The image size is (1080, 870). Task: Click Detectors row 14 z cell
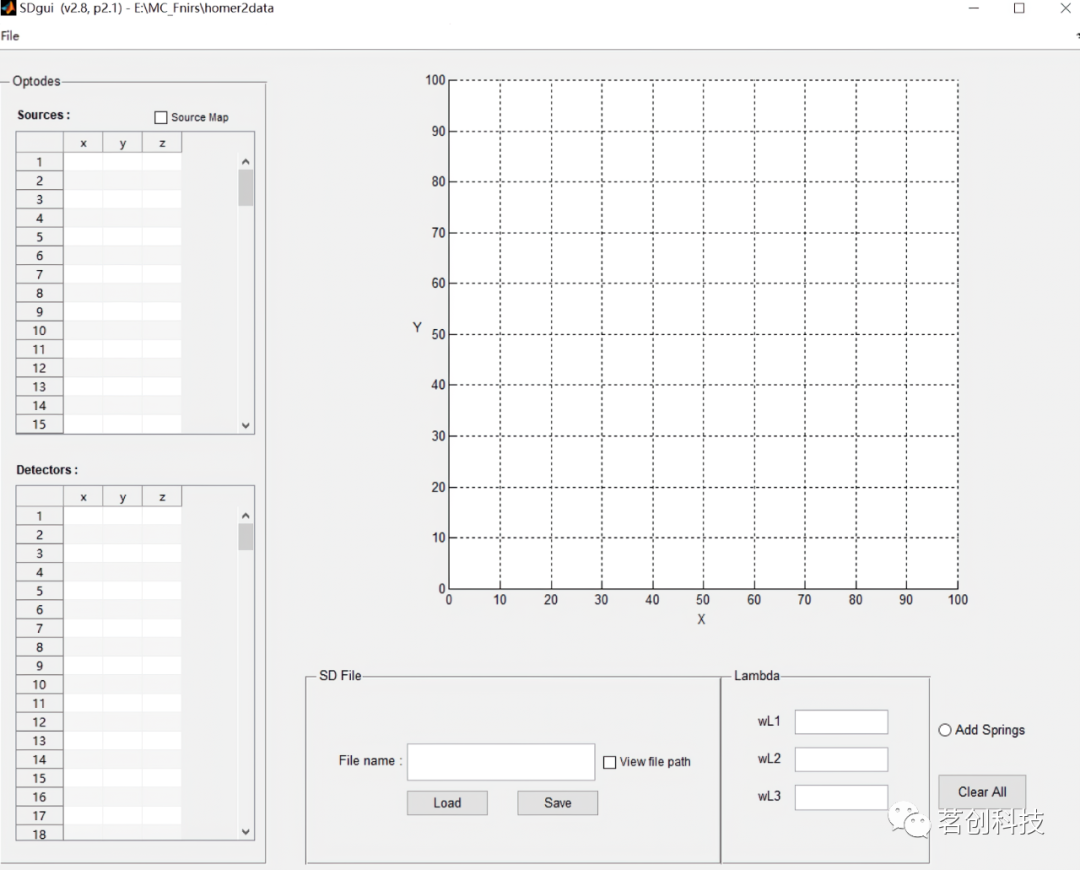pyautogui.click(x=163, y=760)
